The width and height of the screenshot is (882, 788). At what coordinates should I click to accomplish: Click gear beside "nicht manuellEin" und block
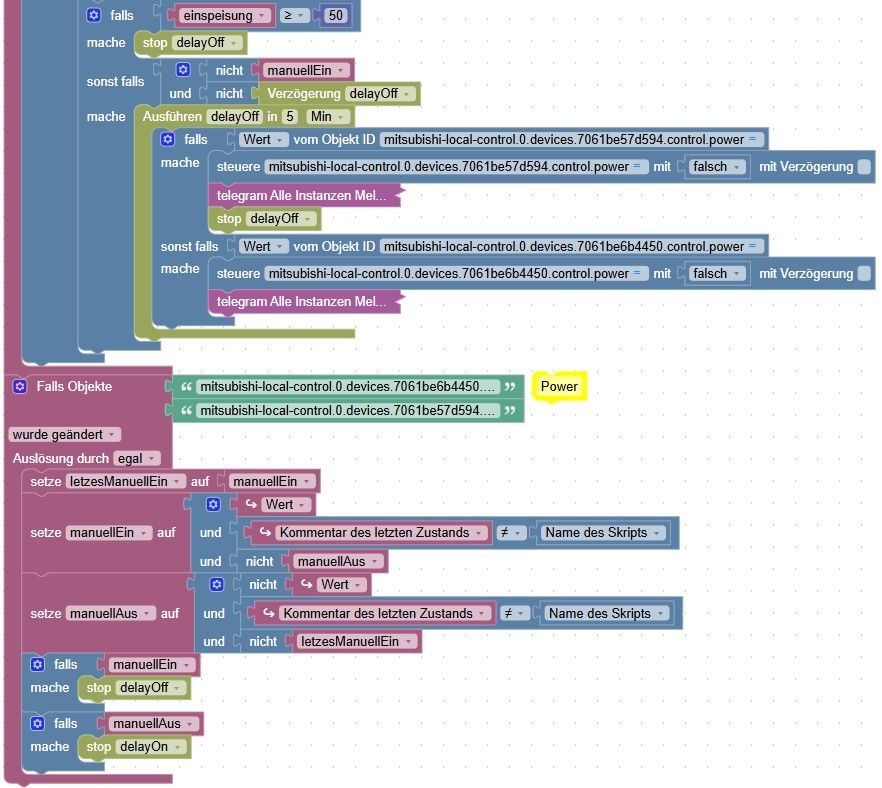click(x=183, y=70)
